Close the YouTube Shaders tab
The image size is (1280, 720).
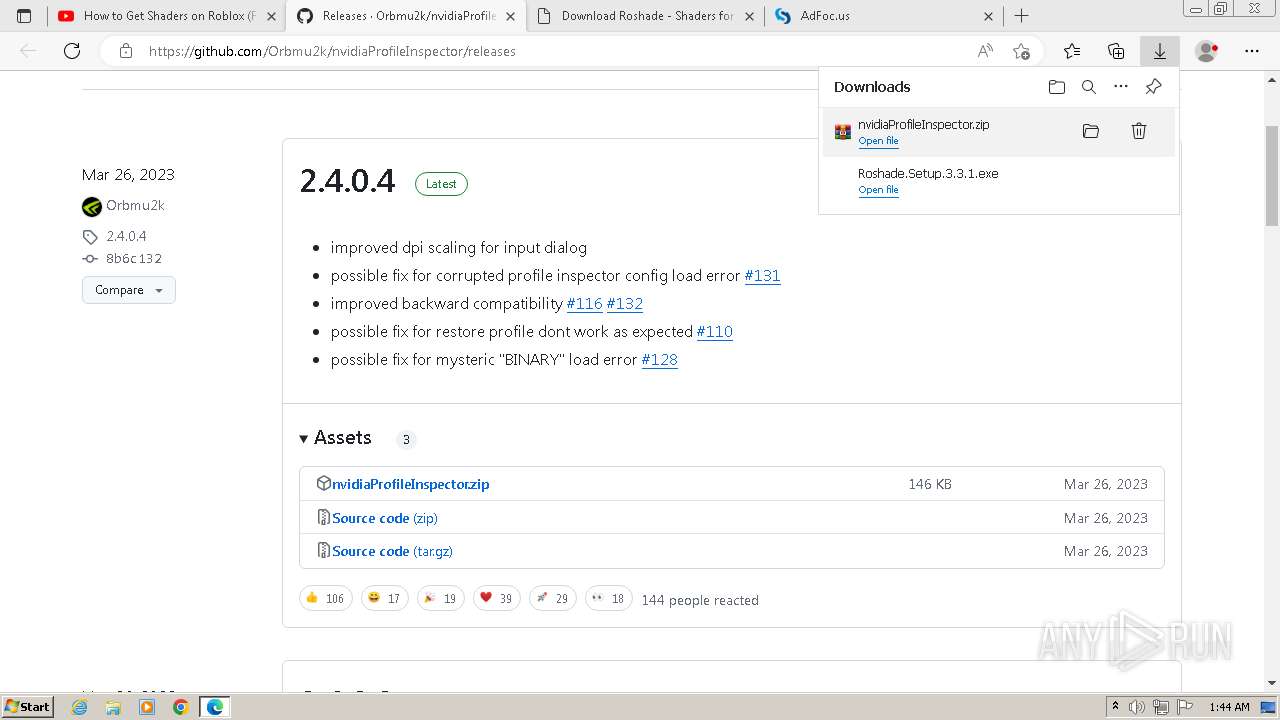271,16
